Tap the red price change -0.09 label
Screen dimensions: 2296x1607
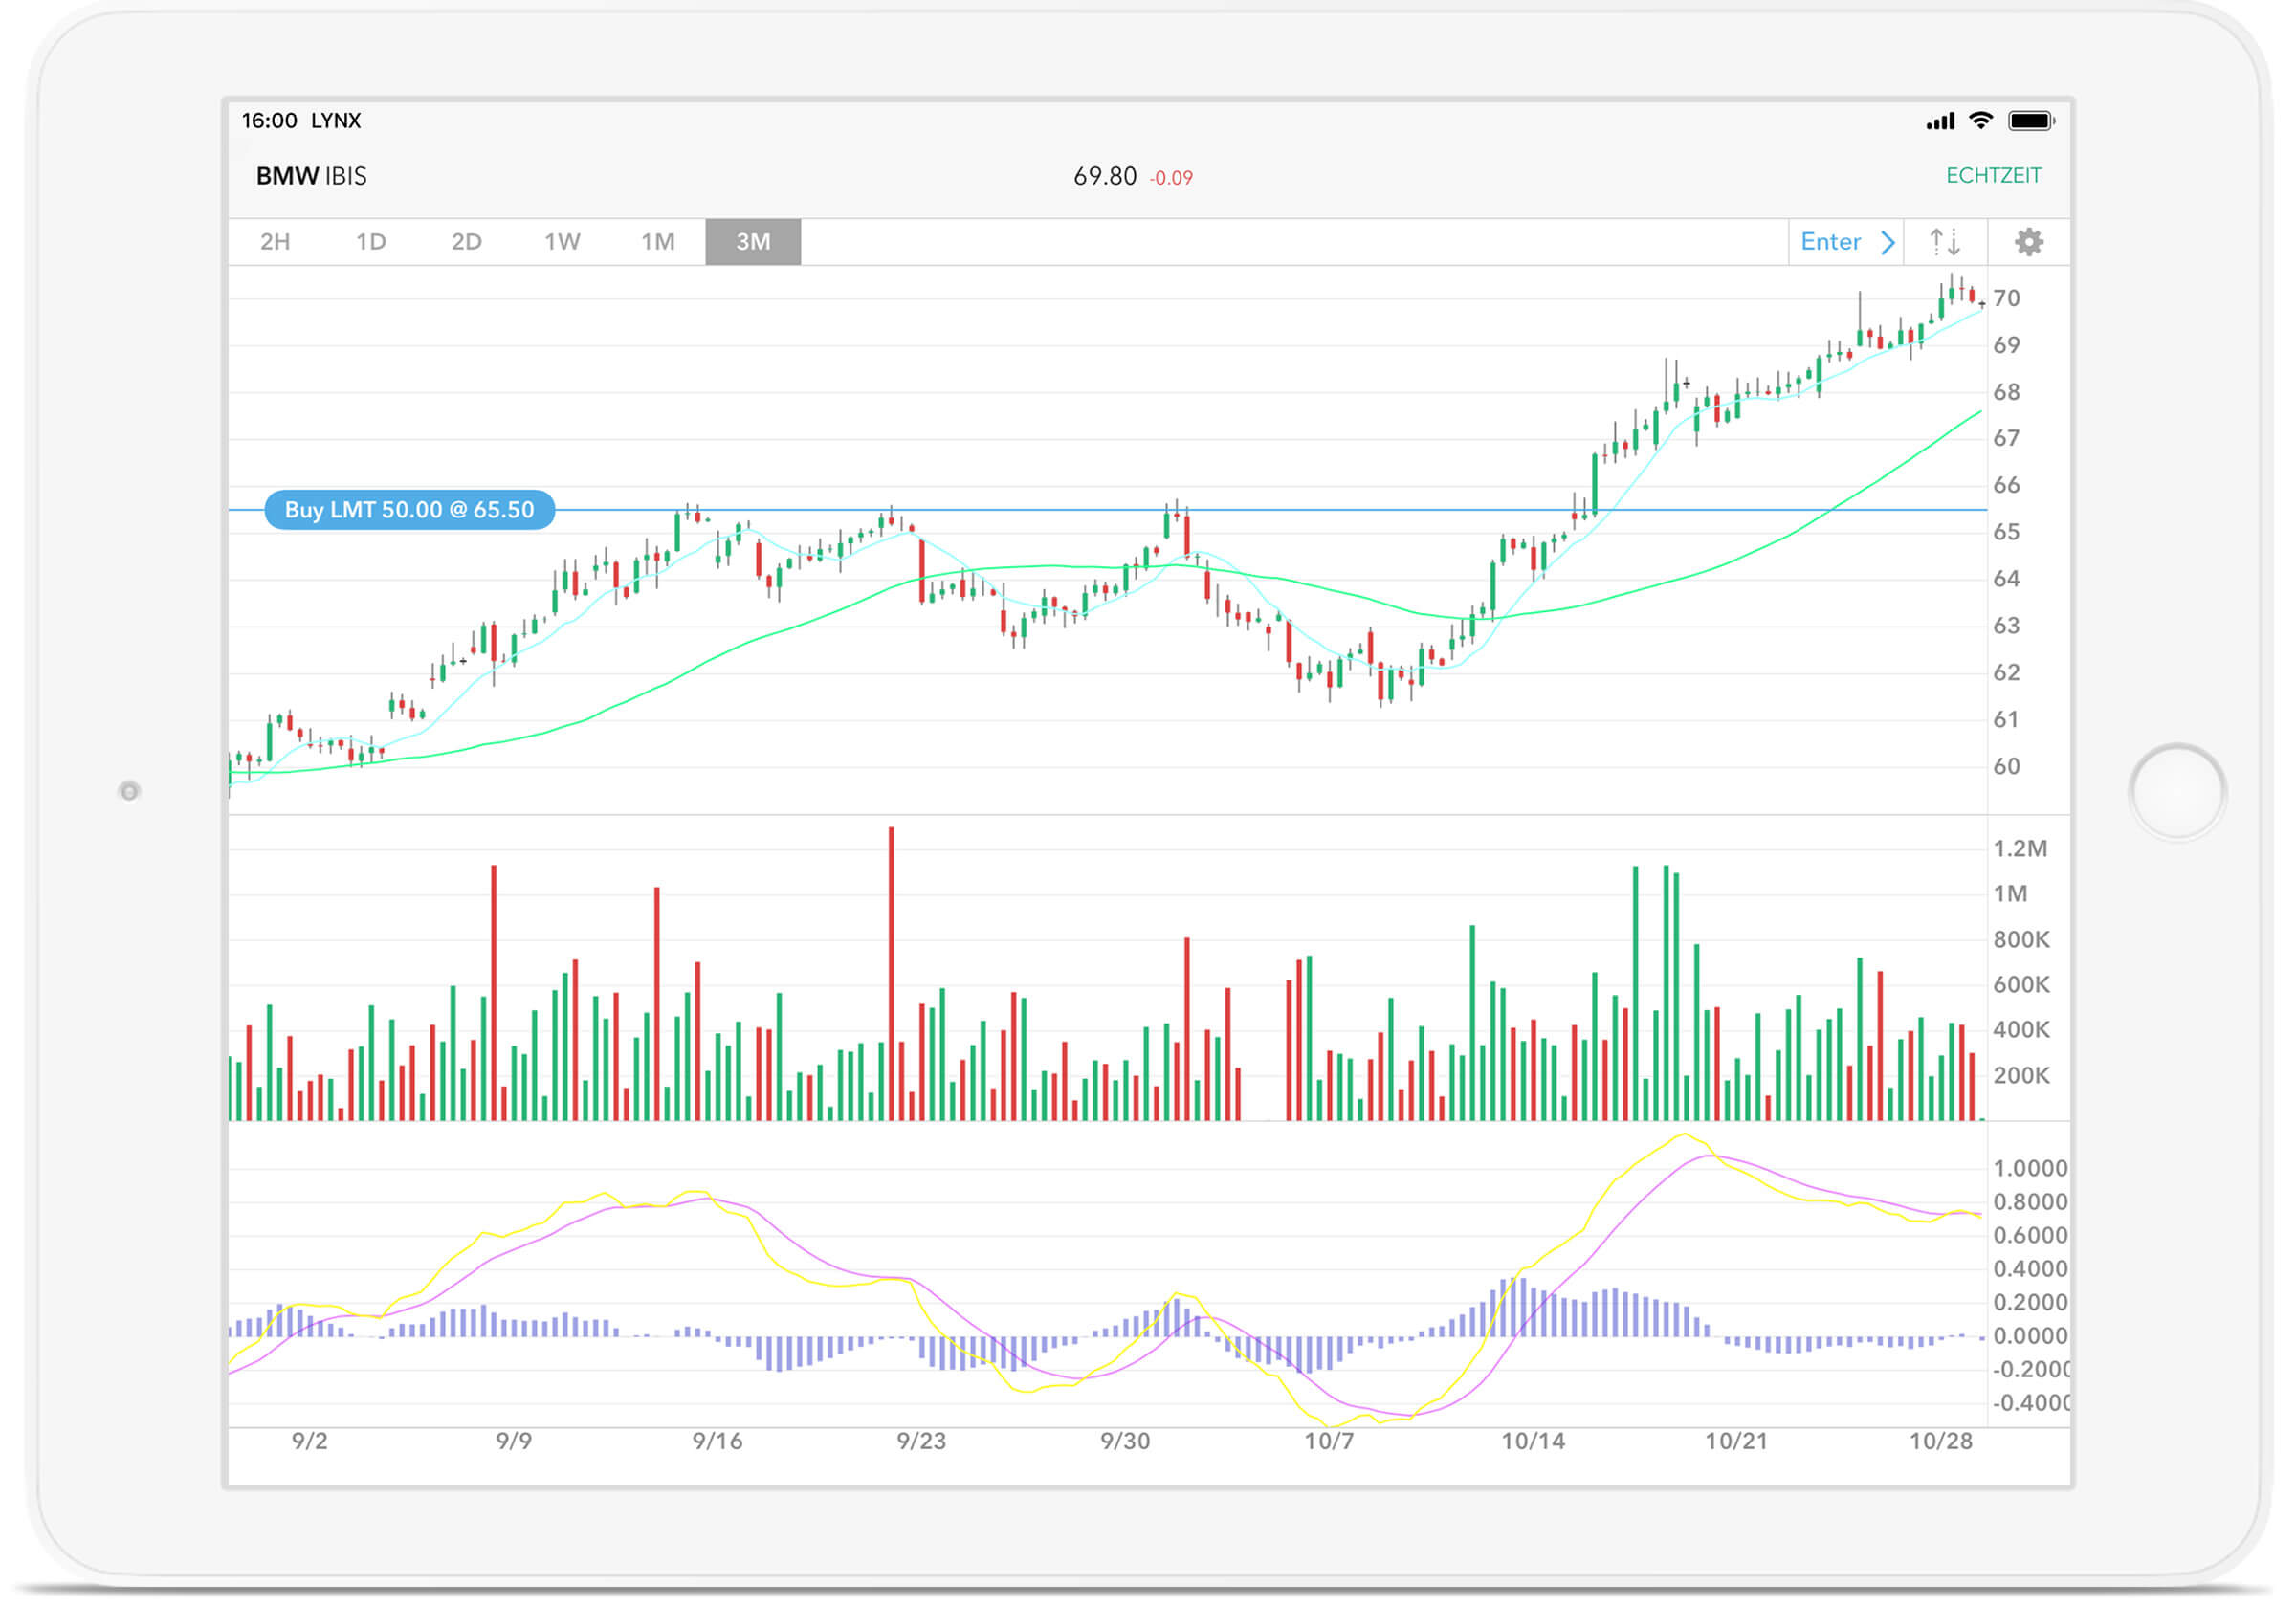coord(1172,177)
